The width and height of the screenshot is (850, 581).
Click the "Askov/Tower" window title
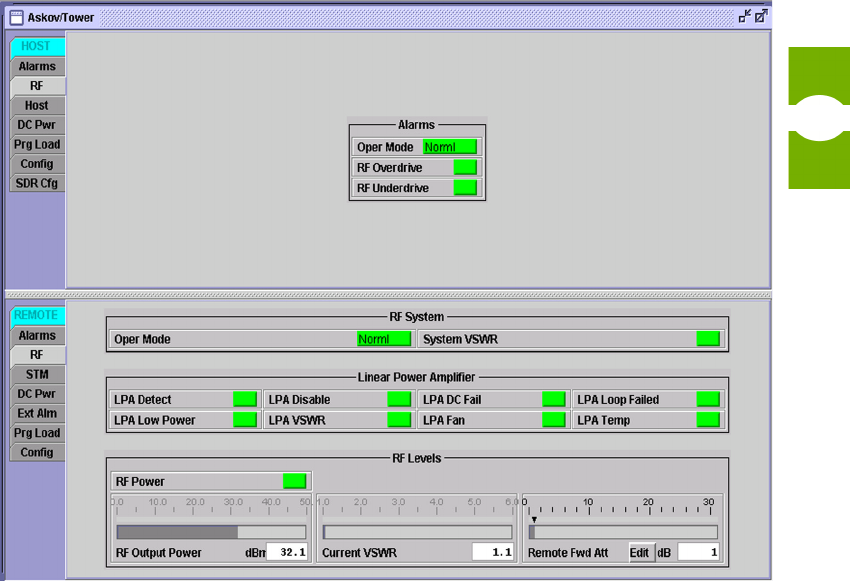tap(61, 18)
